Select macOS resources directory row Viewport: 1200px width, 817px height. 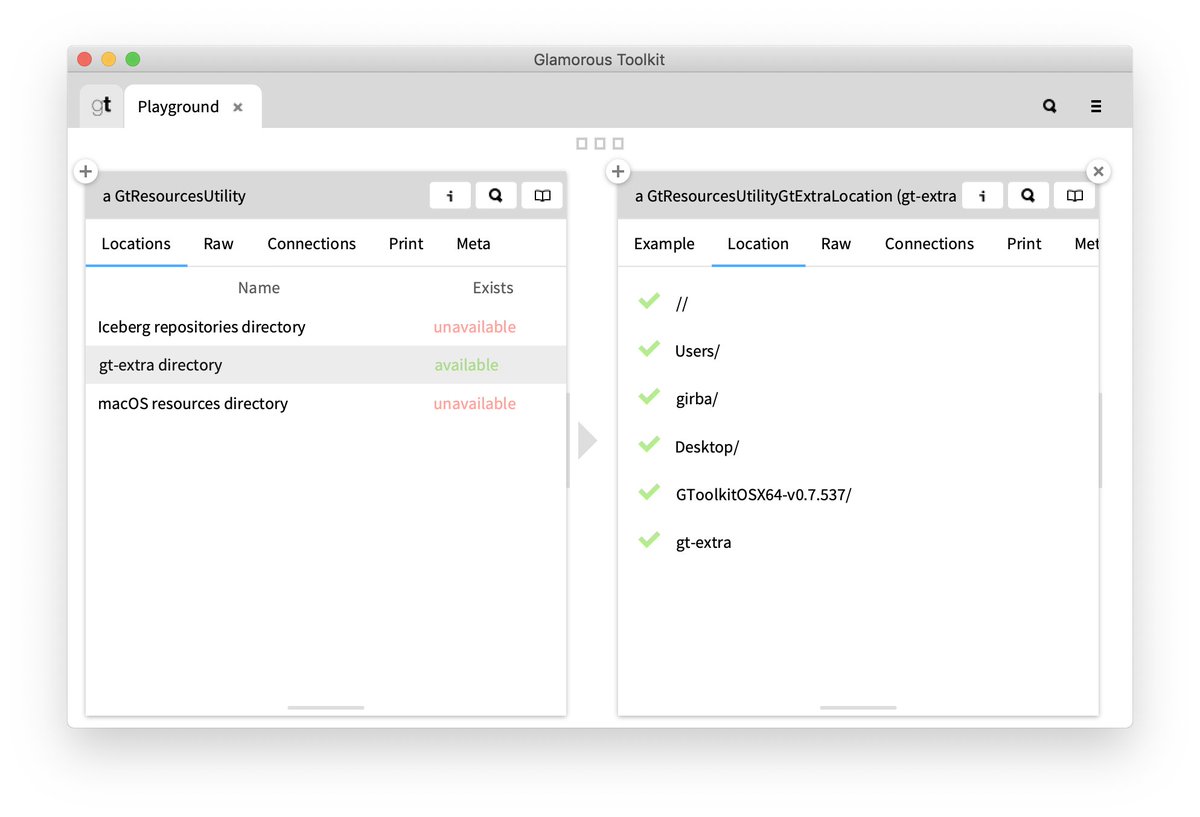326,404
